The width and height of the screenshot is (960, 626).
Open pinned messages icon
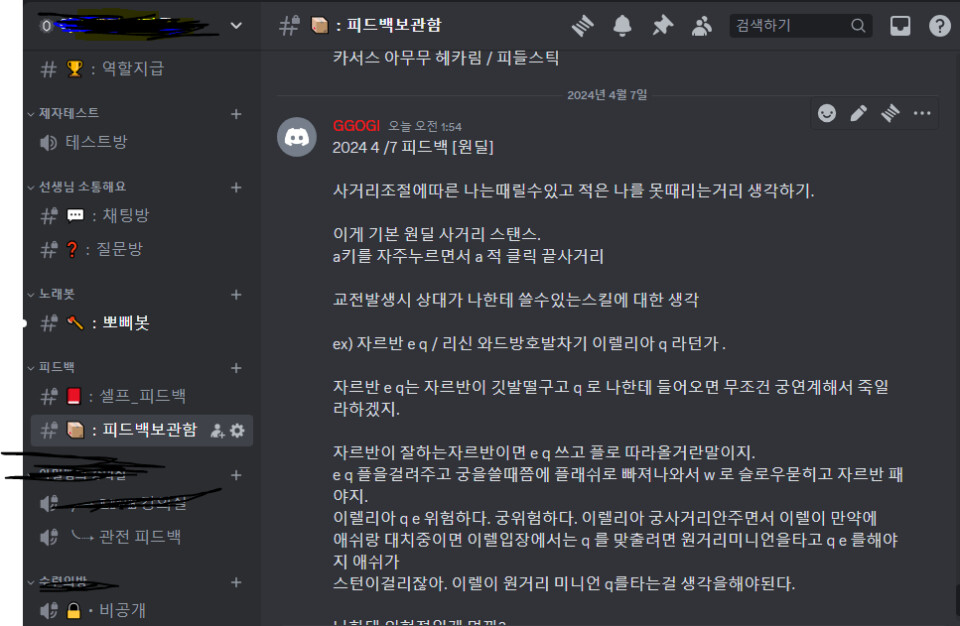[662, 26]
